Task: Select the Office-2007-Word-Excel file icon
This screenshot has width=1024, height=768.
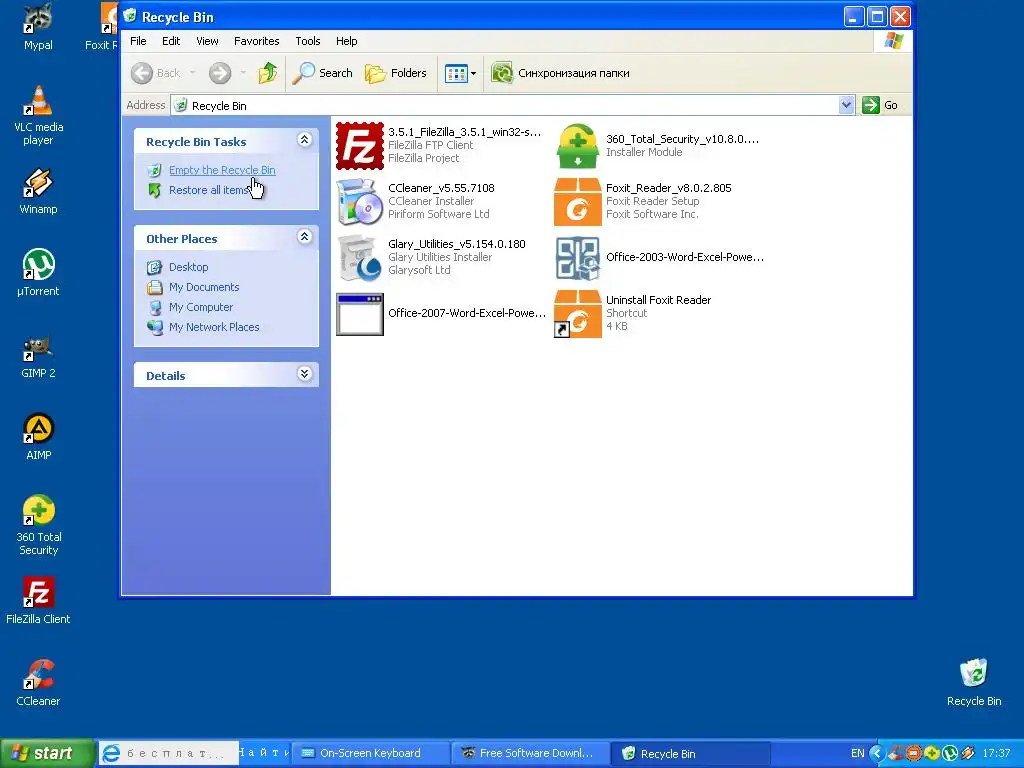Action: pyautogui.click(x=360, y=314)
